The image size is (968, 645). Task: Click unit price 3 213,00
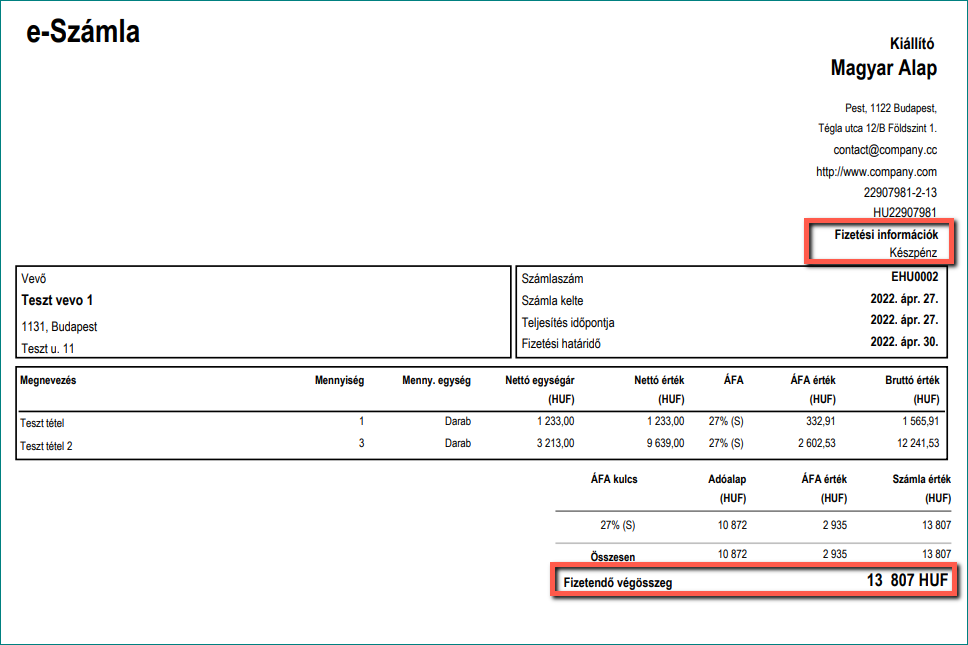555,443
